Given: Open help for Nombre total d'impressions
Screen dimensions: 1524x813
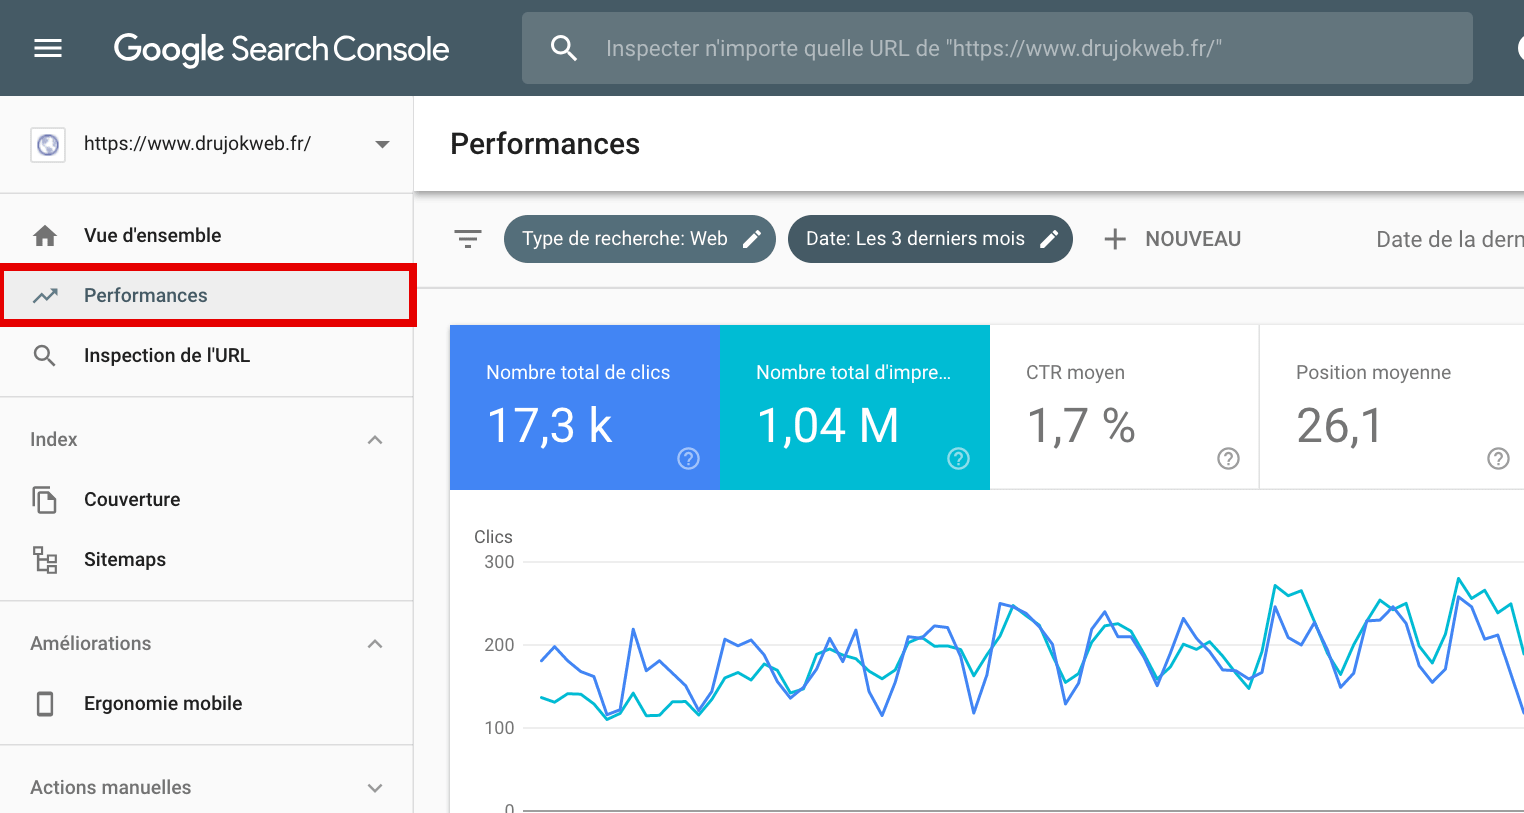Looking at the screenshot, I should 959,458.
